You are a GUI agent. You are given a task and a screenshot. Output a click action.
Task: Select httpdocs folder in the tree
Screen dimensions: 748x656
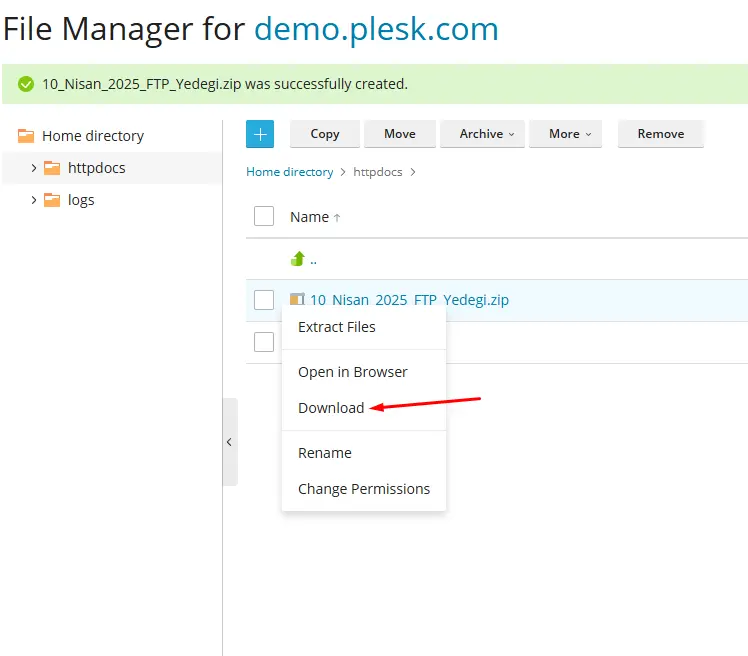click(x=97, y=168)
